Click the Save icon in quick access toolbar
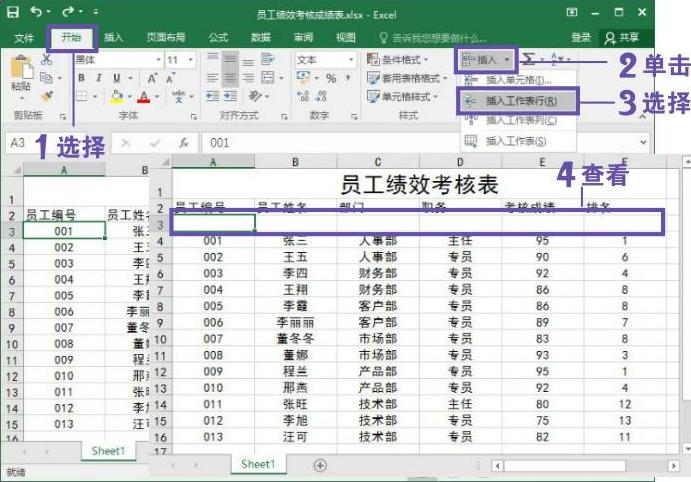The image size is (691, 482). tap(13, 13)
